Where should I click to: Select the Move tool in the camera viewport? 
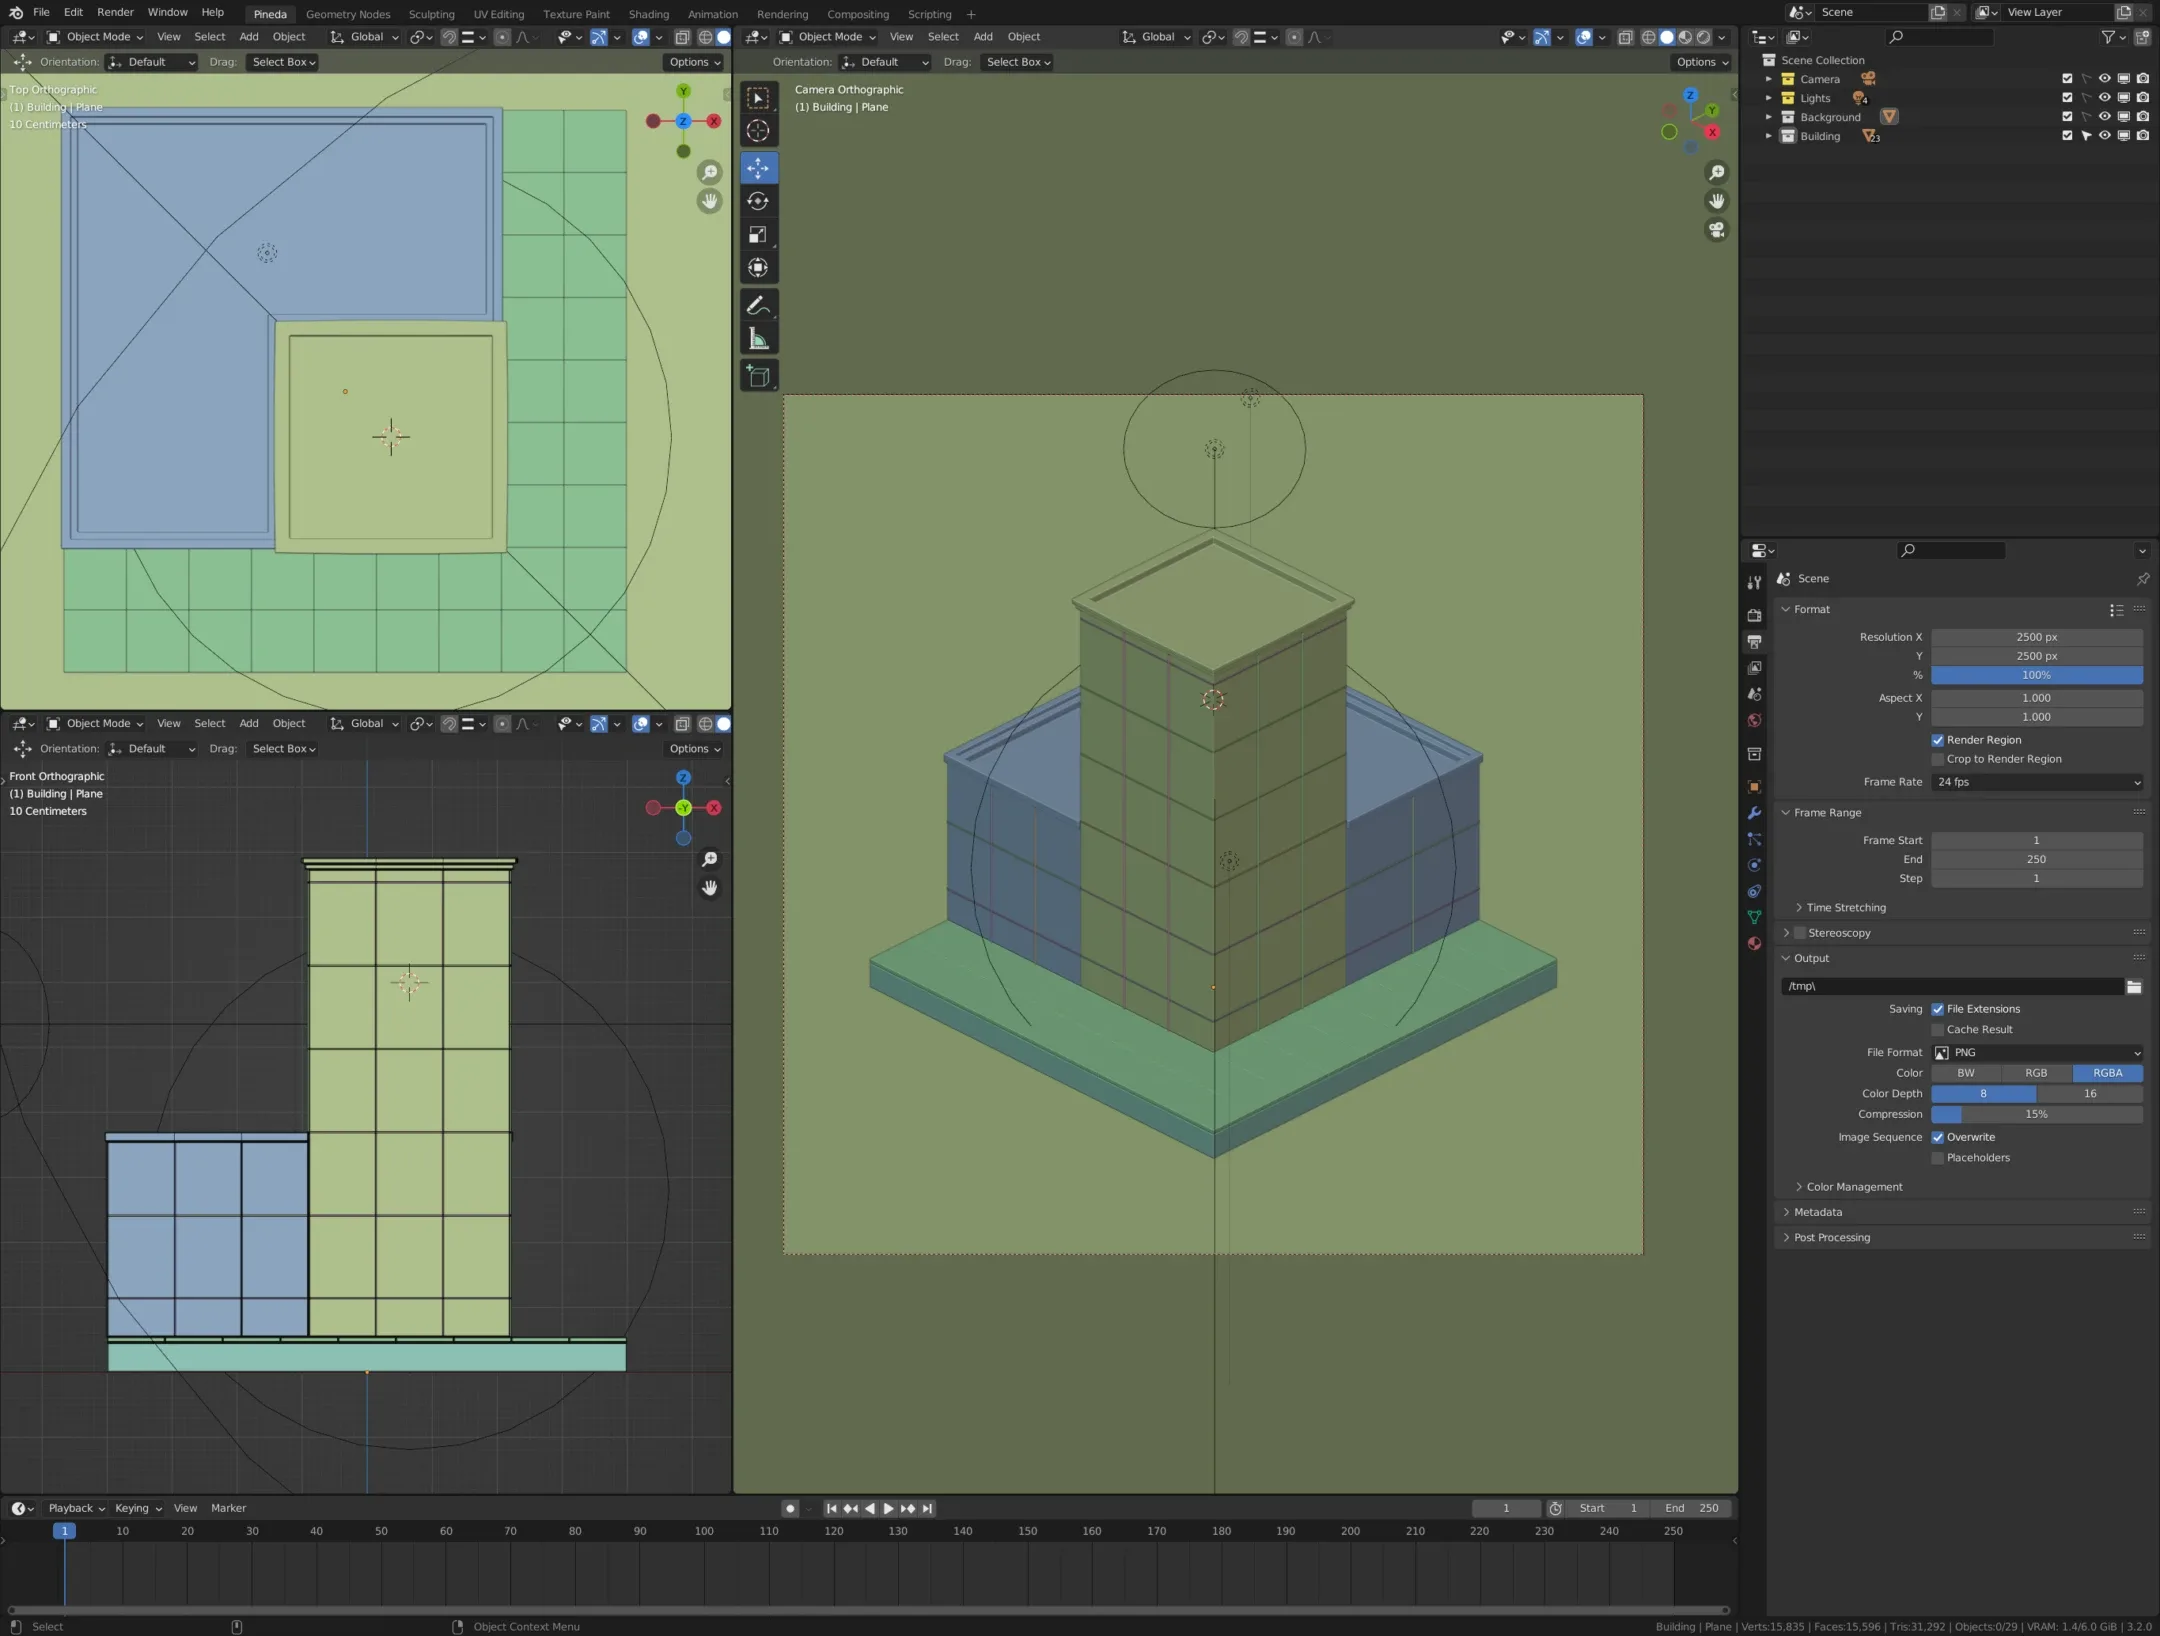click(758, 168)
